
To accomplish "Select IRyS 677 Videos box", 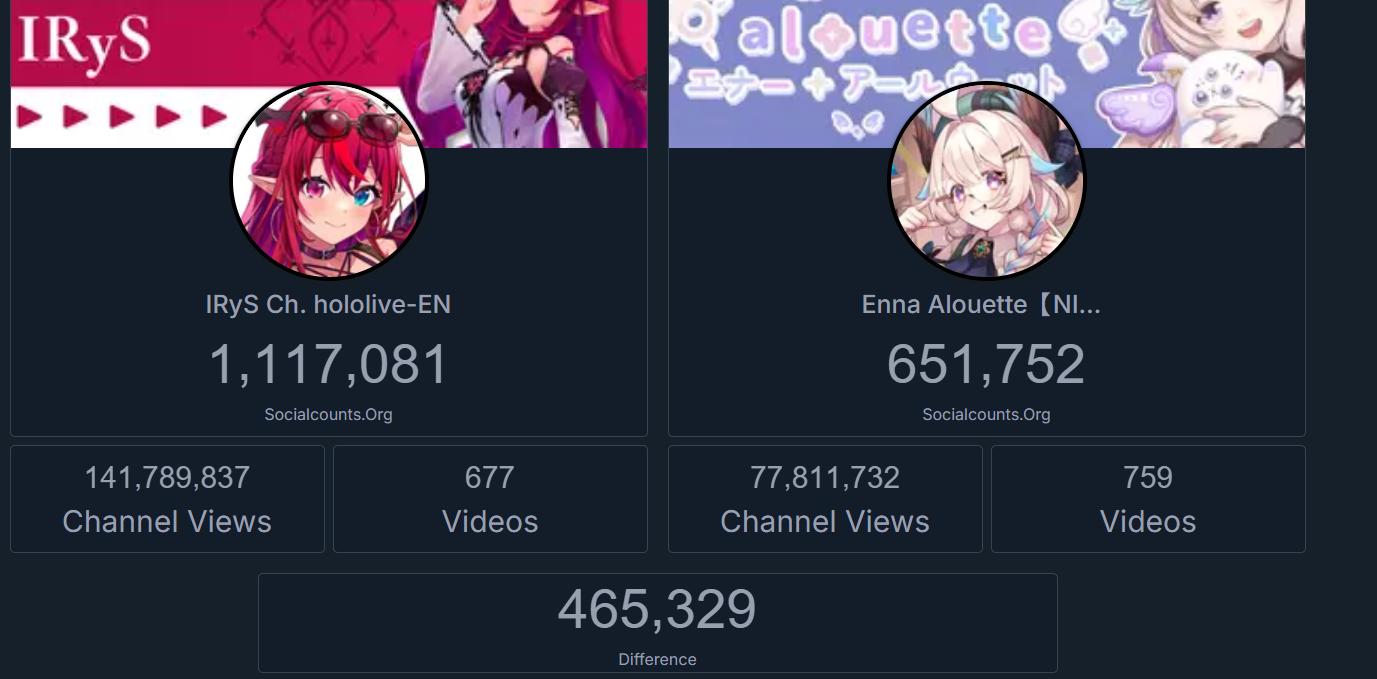I will pyautogui.click(x=490, y=499).
